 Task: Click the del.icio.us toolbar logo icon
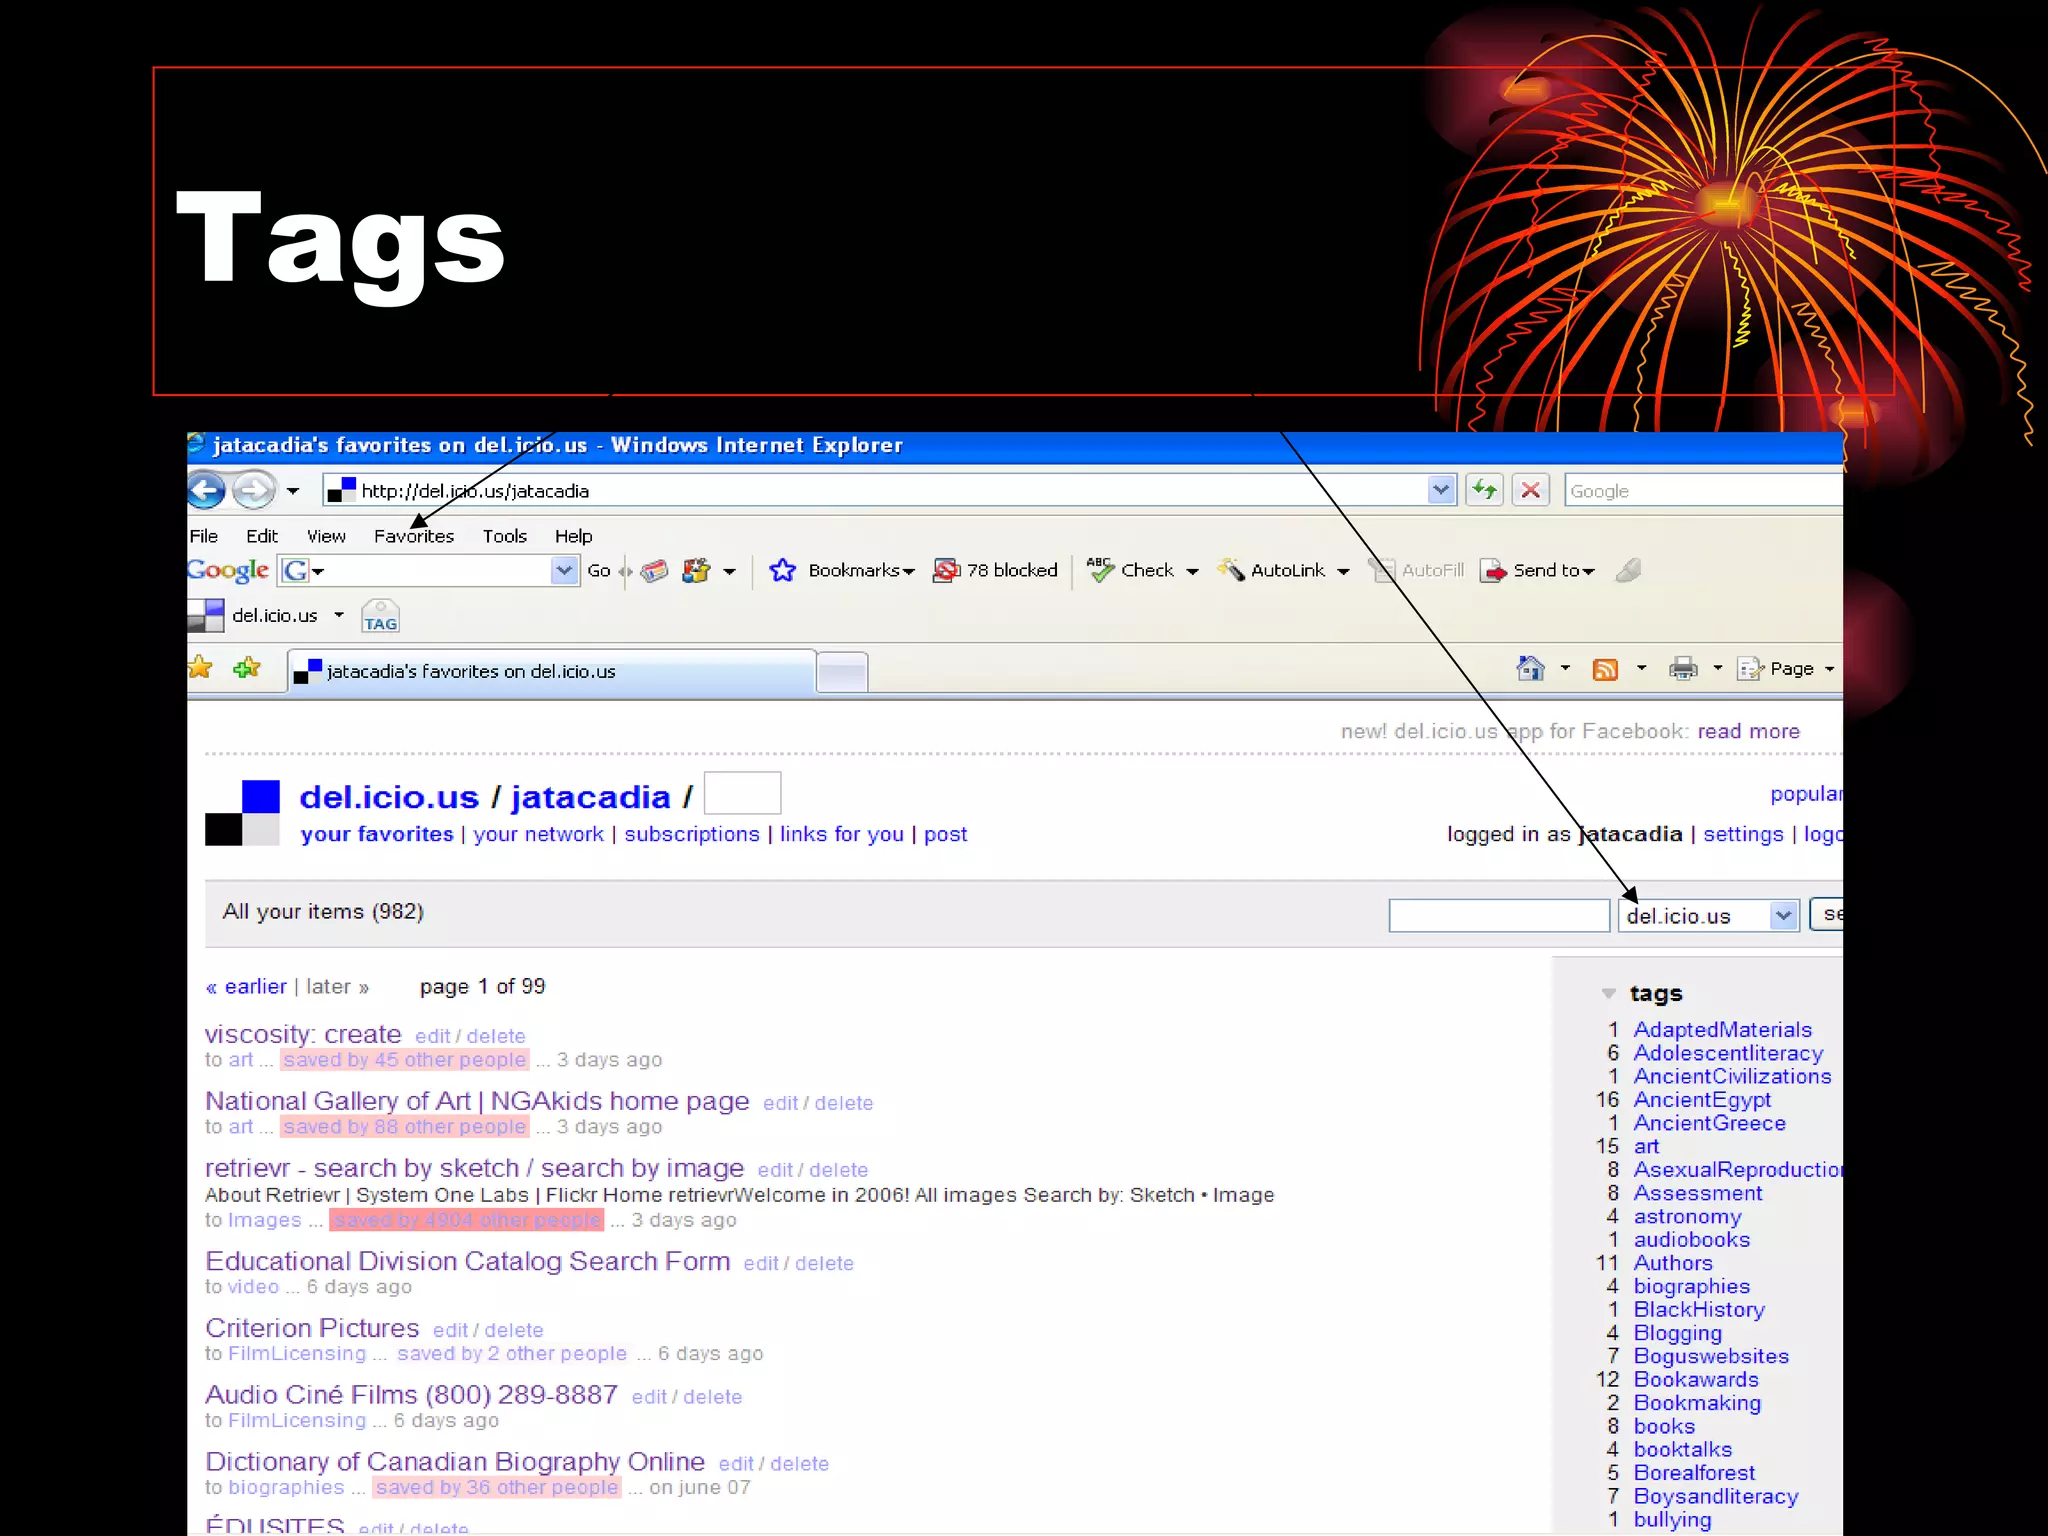pos(206,615)
